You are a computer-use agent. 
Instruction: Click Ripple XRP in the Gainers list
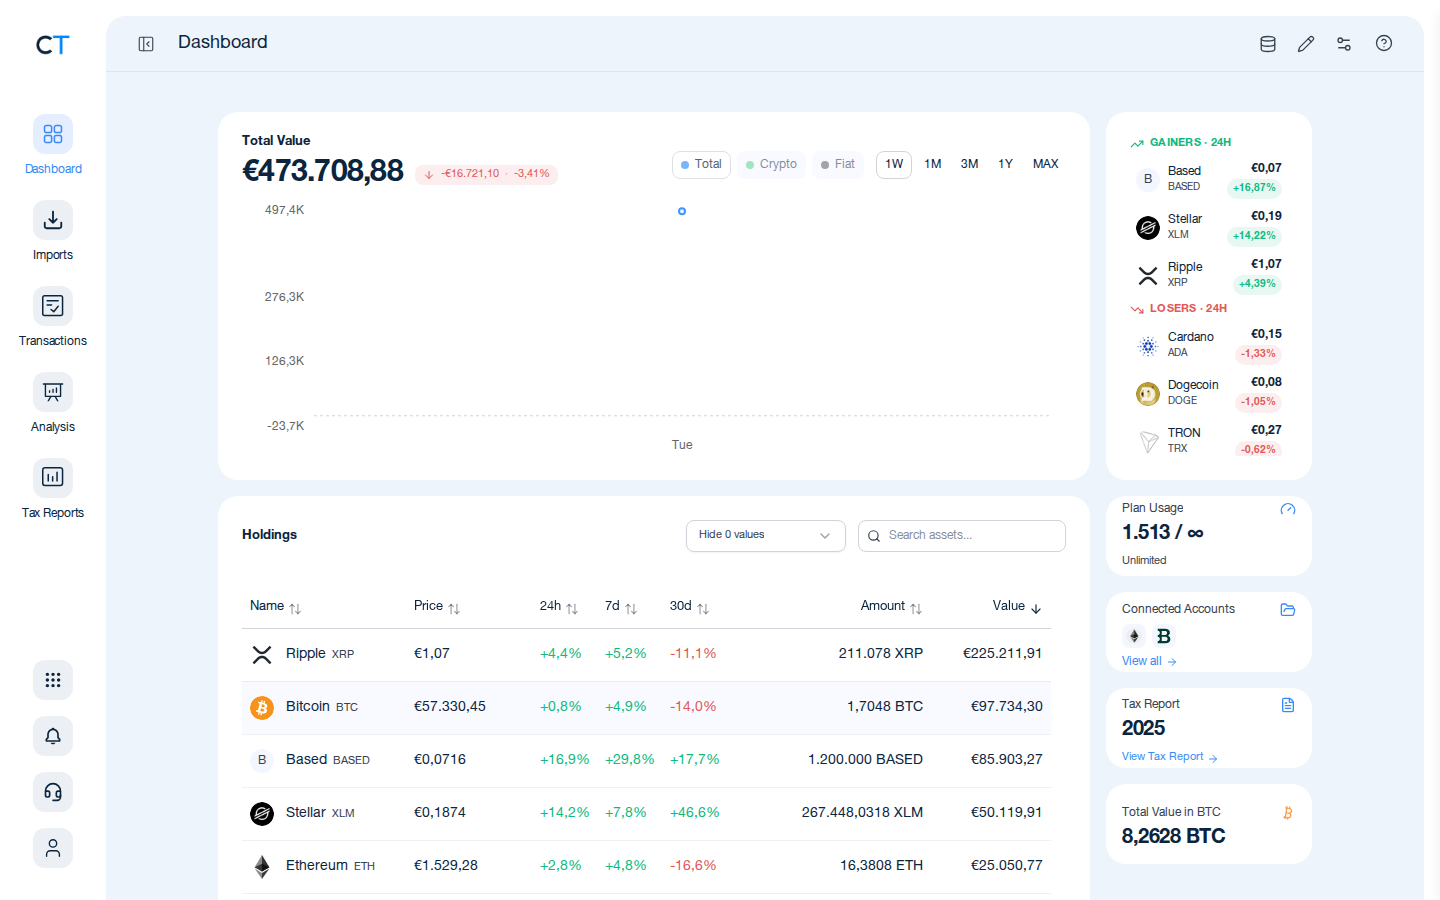pos(1209,274)
